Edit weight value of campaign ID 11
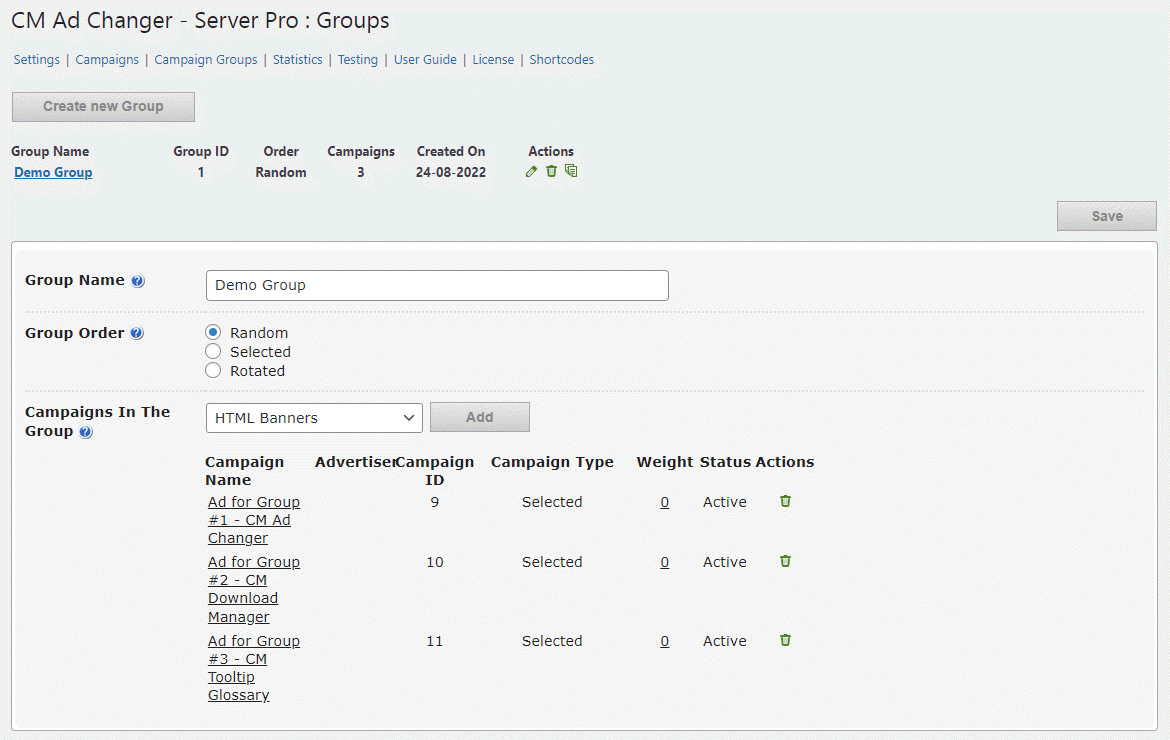 coord(665,641)
